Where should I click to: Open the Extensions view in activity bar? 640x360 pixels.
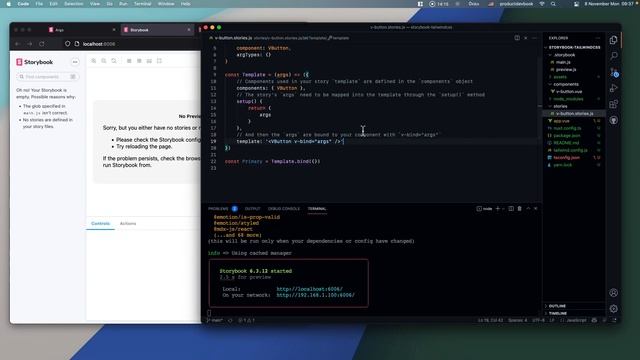pos(613,104)
